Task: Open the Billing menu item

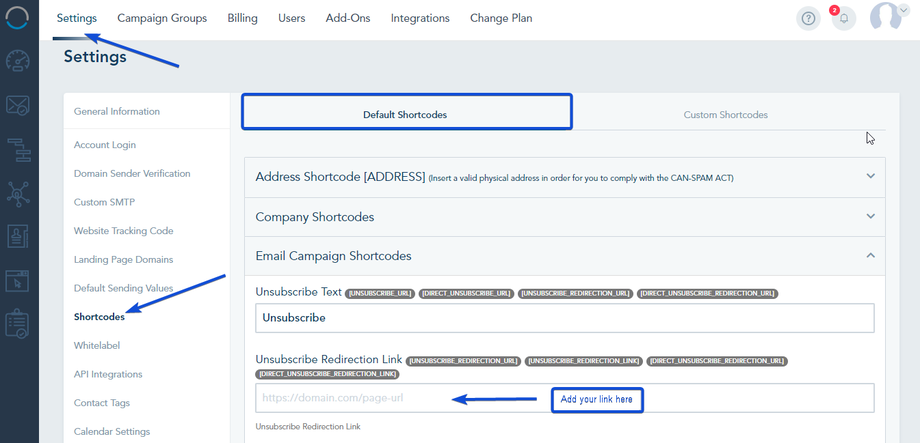Action: click(242, 18)
